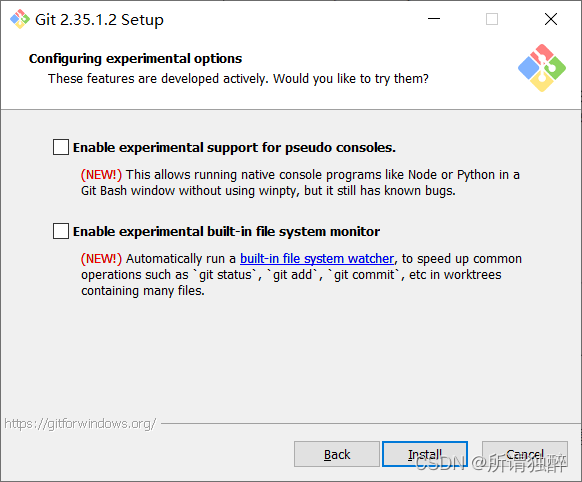This screenshot has width=582, height=482.
Task: Click the large Git logo in the header
Action: click(542, 68)
